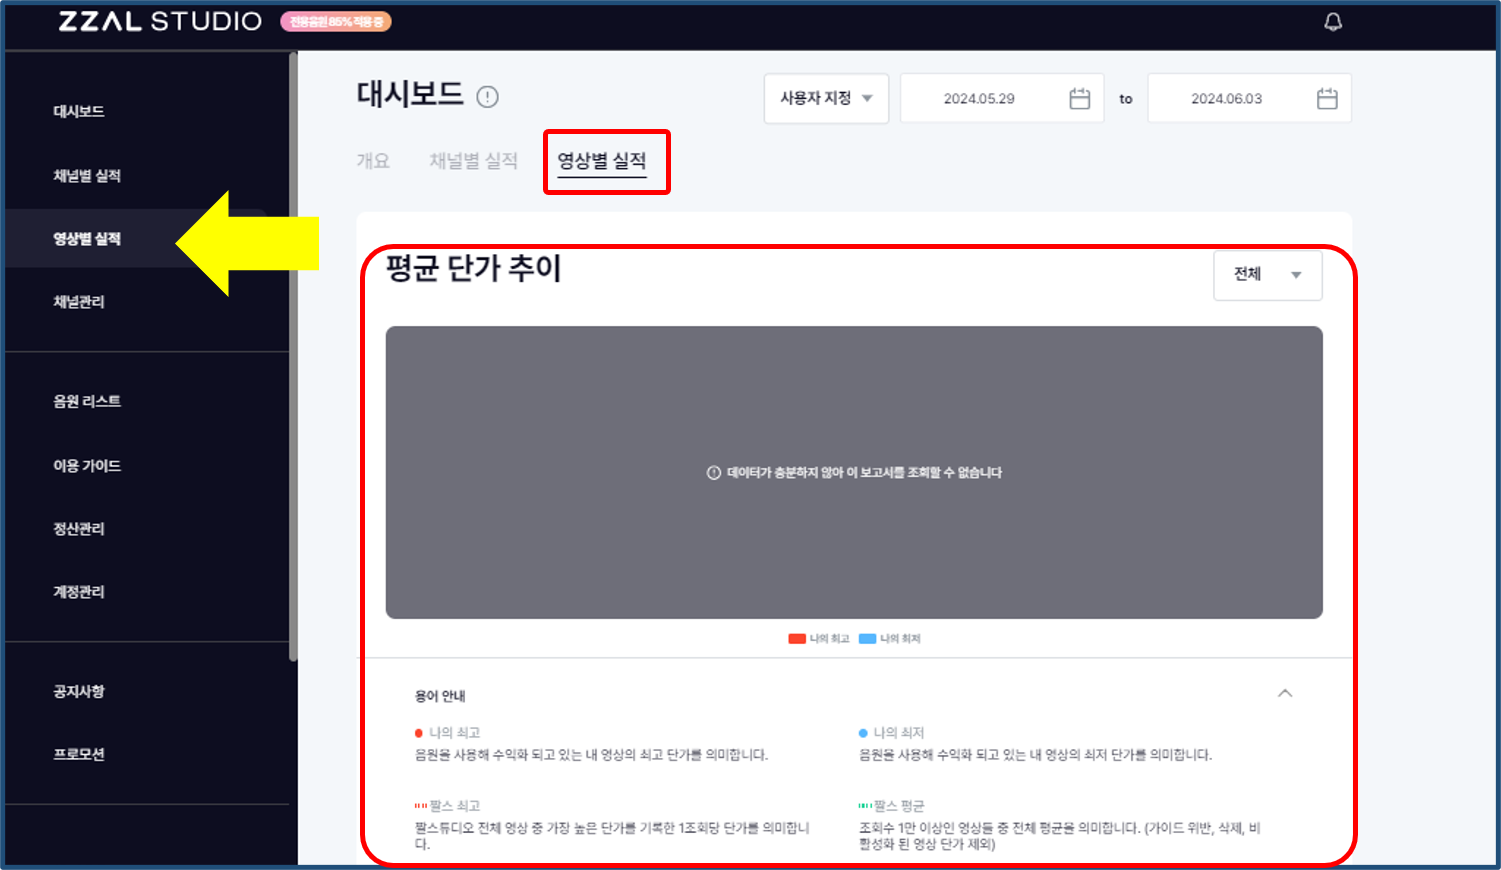Collapse the 용어 안내 section chevron
This screenshot has width=1501, height=870.
tap(1285, 693)
